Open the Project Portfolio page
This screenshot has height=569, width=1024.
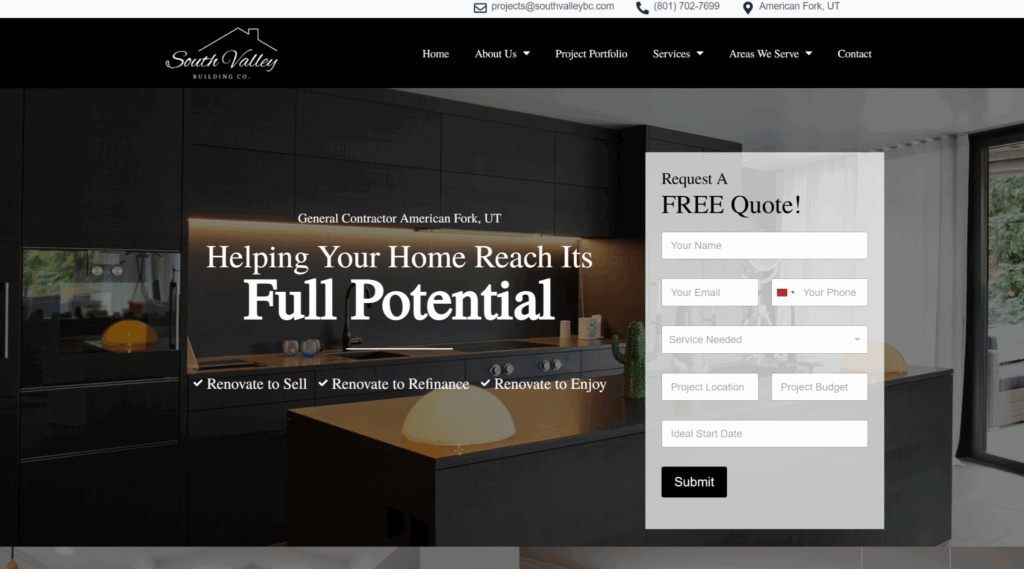click(591, 54)
